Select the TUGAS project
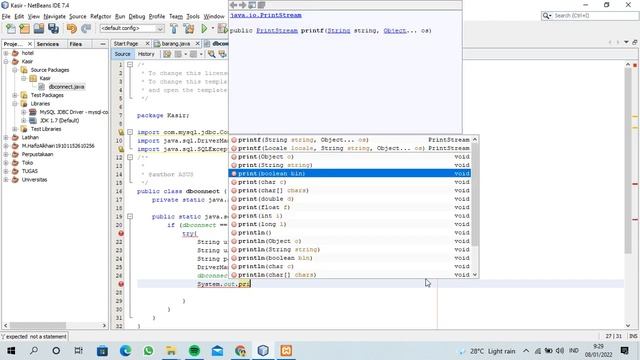 click(x=30, y=171)
